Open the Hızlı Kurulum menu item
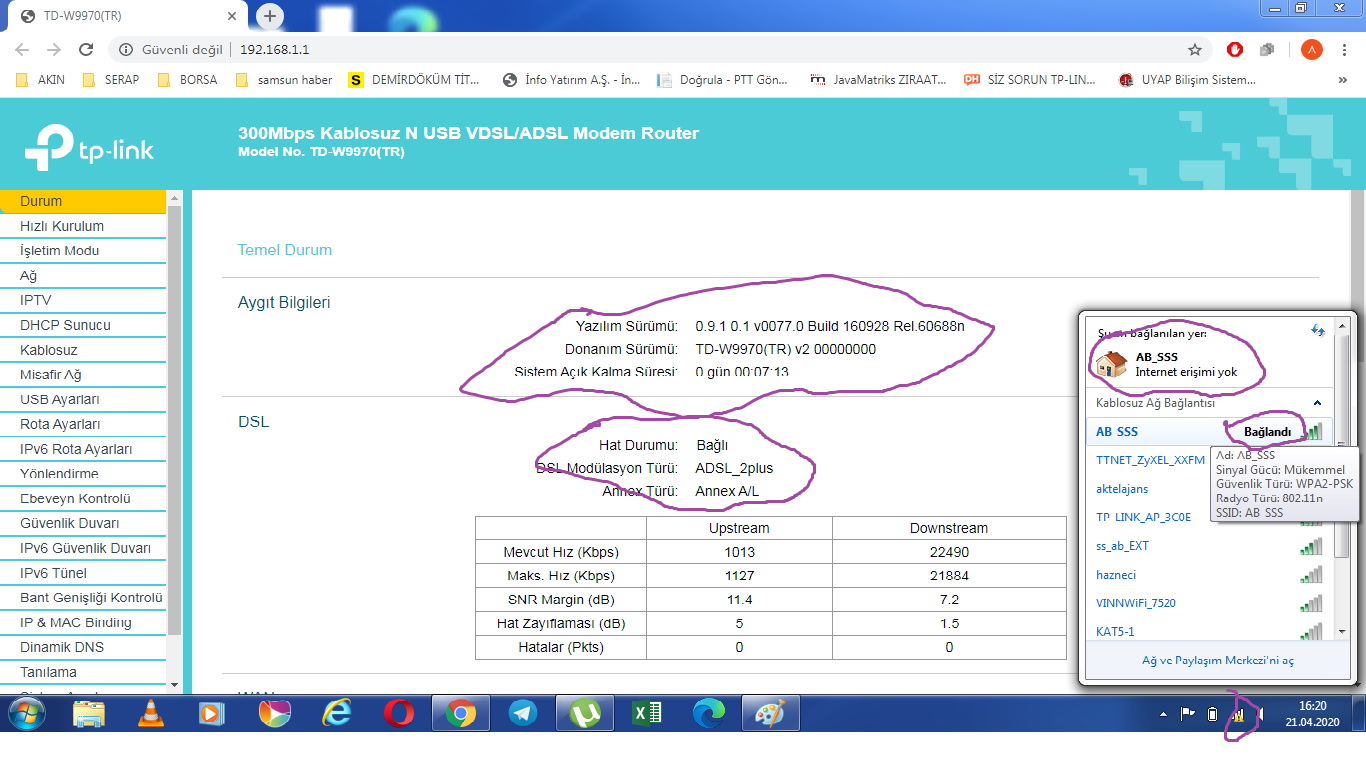The image size is (1366, 768). [83, 226]
